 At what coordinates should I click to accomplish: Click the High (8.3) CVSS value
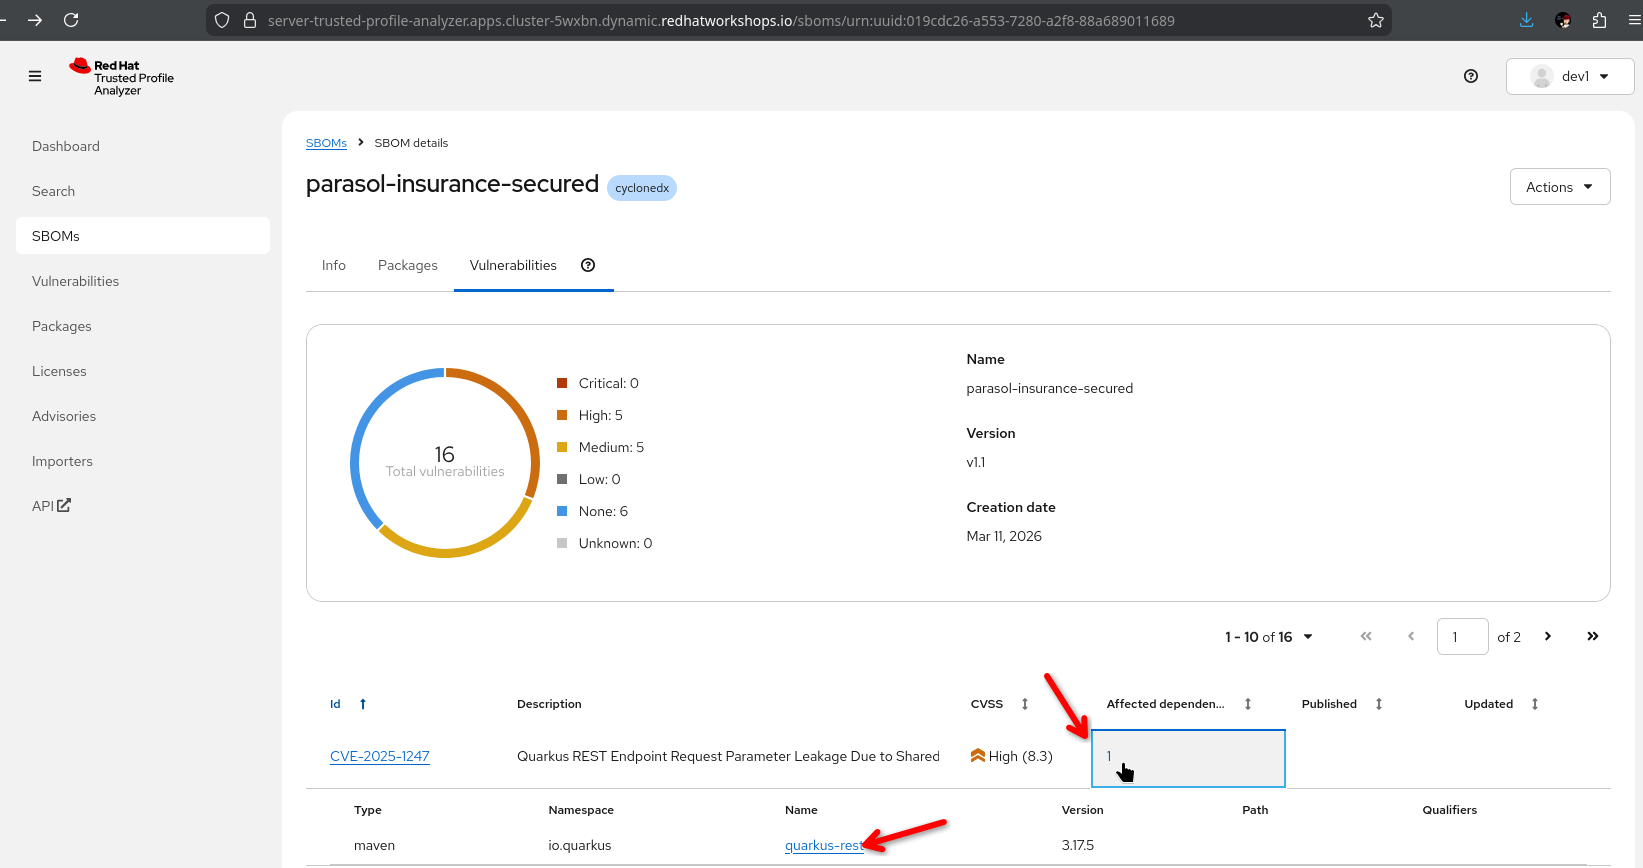pyautogui.click(x=1012, y=756)
